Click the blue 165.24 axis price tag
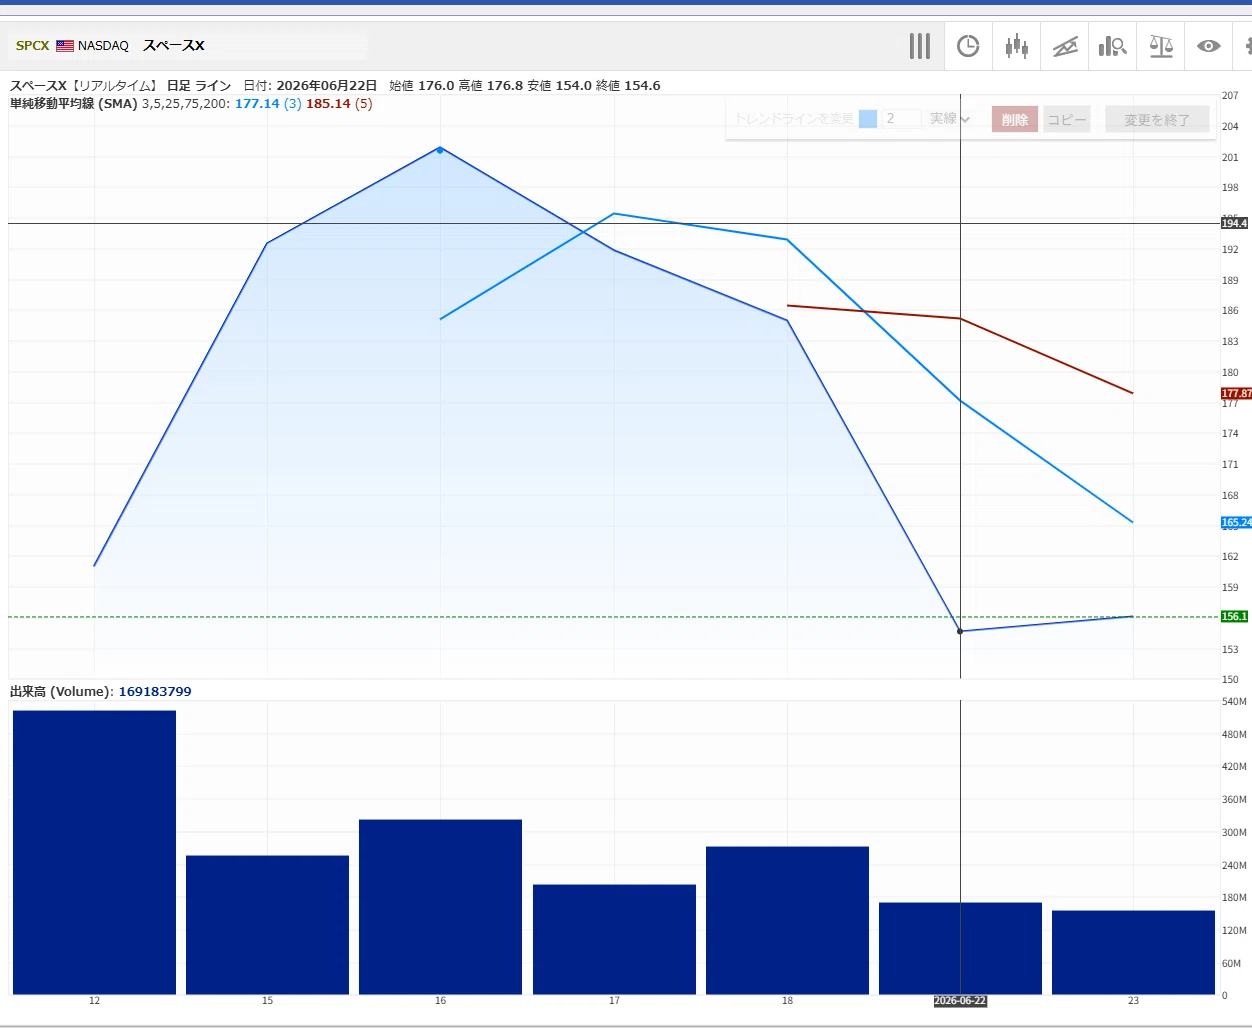Viewport: 1252px width, 1028px height. coord(1236,522)
